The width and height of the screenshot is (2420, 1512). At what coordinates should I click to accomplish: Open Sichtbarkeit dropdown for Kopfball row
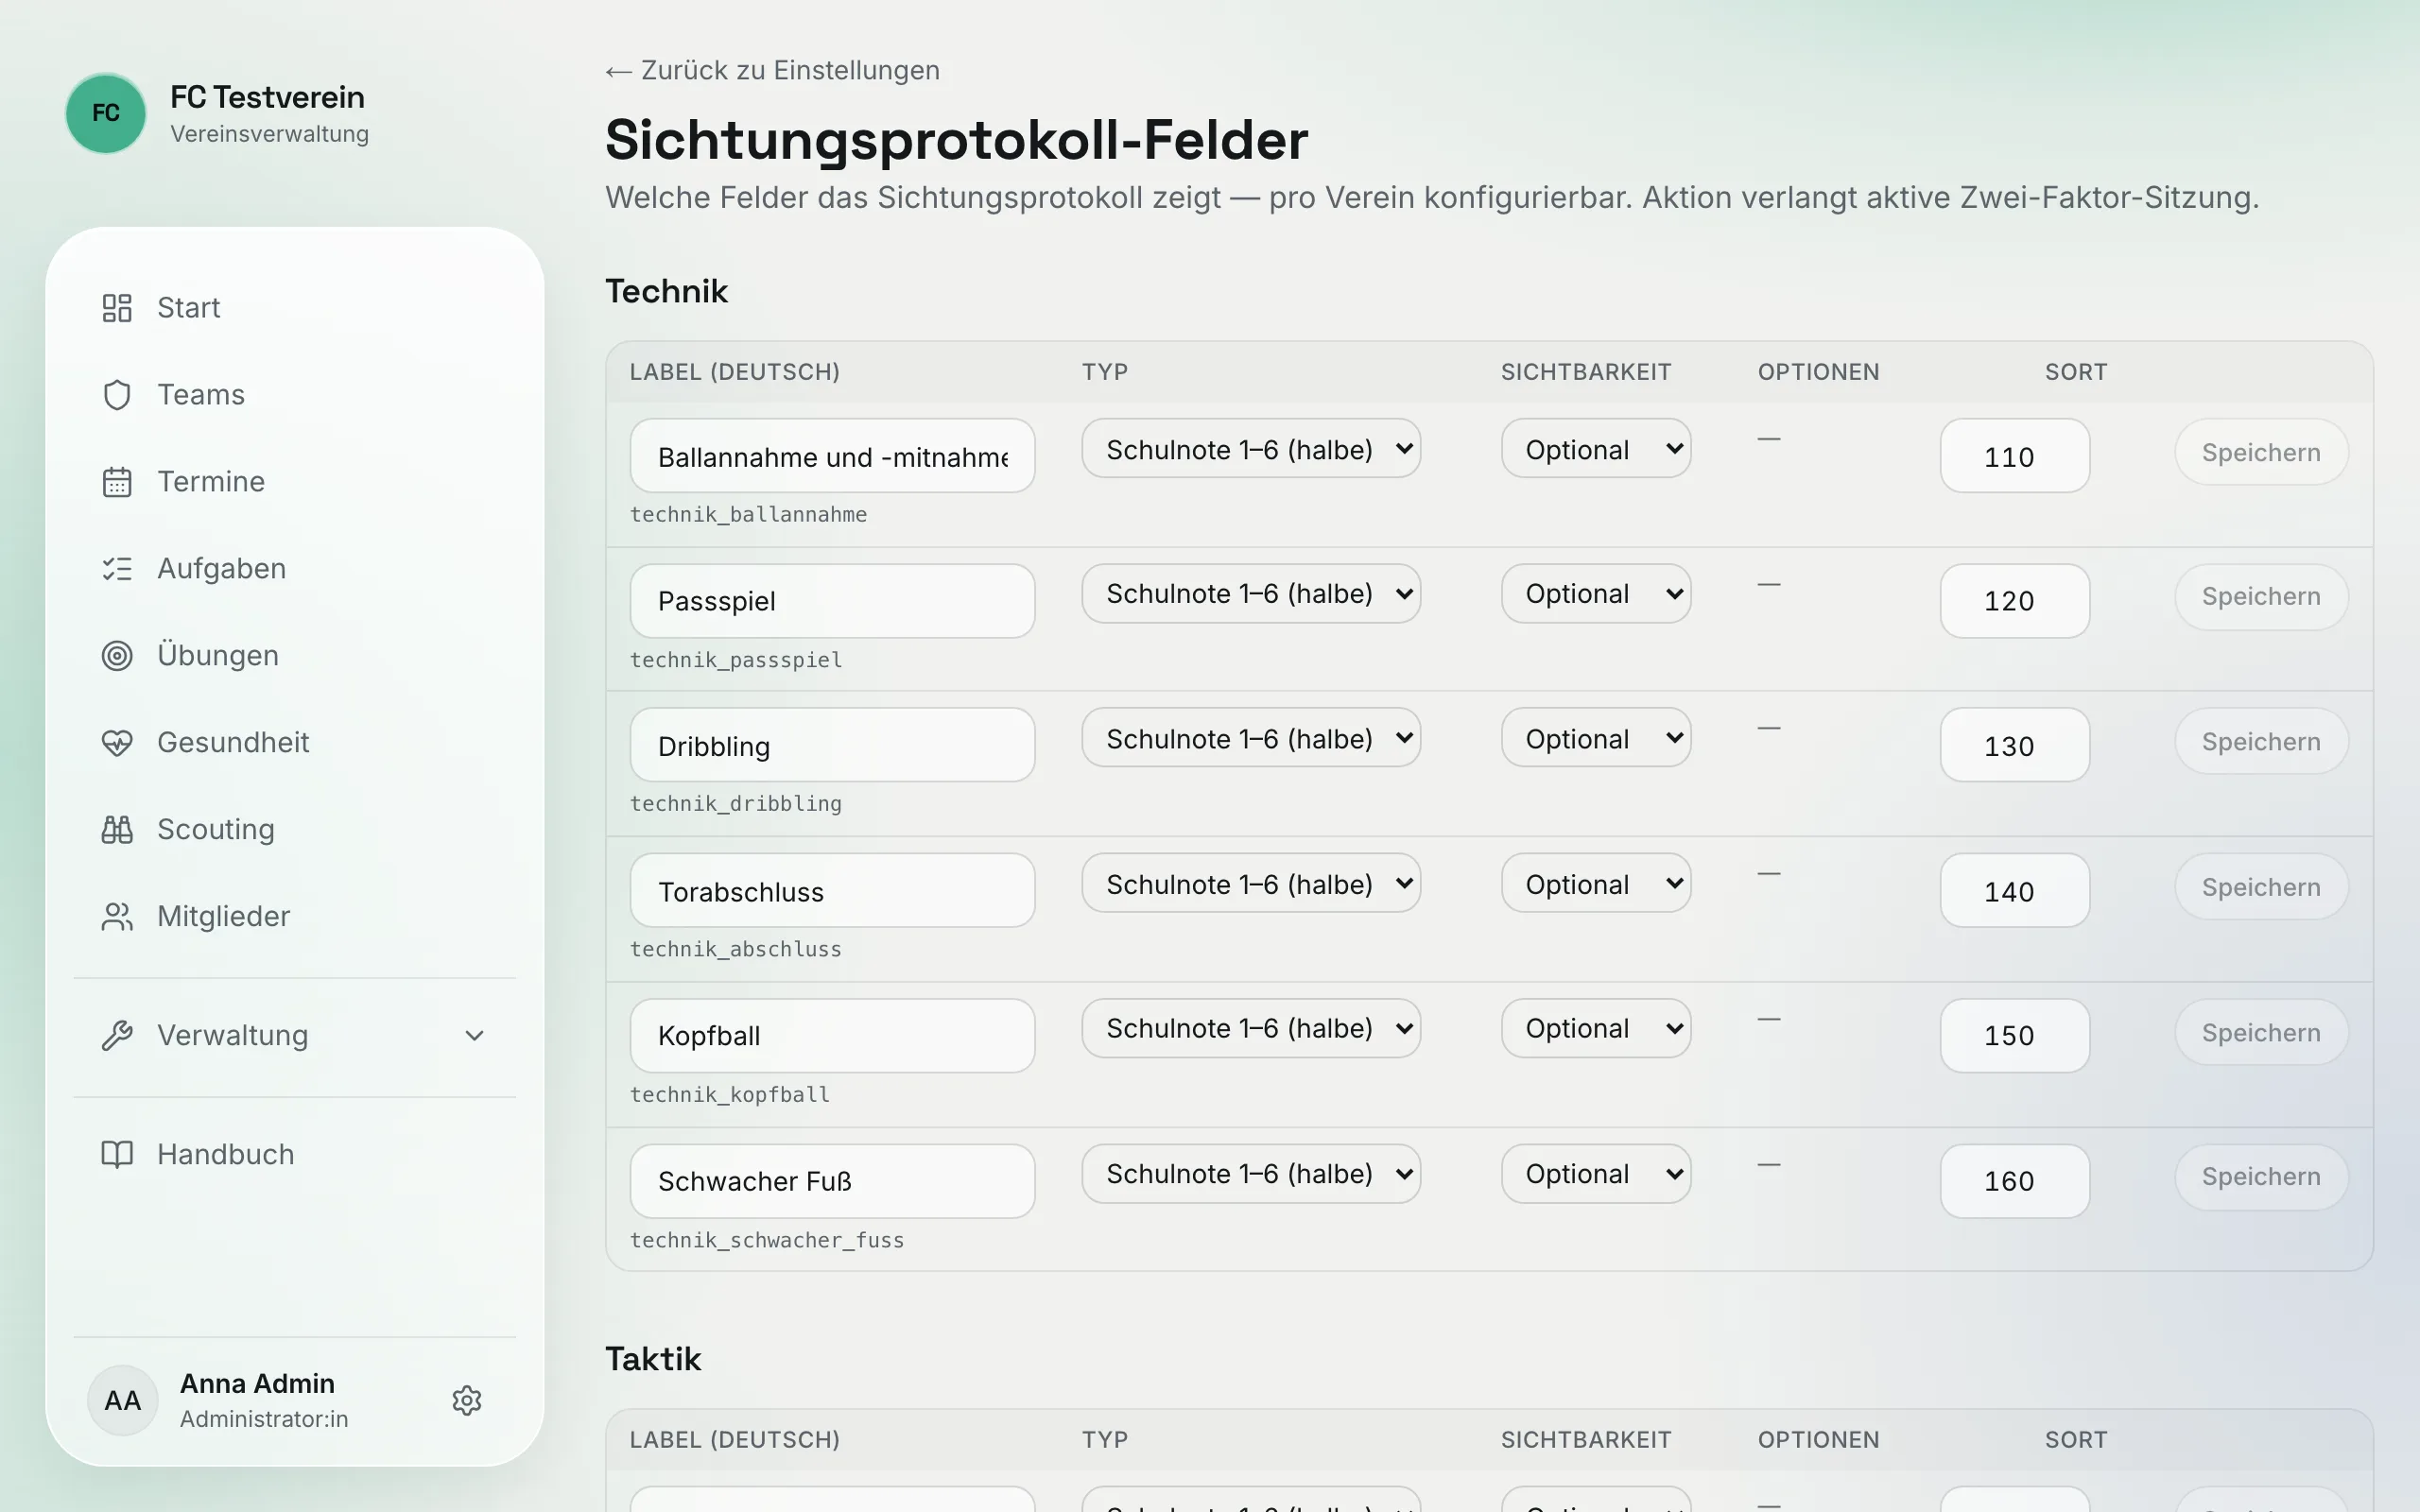(x=1596, y=1029)
